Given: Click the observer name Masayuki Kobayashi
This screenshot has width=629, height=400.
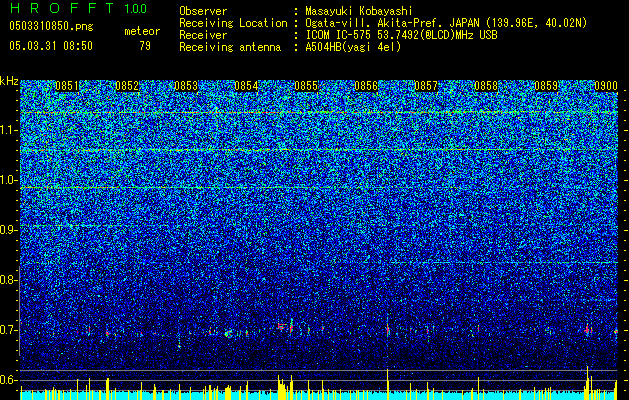Looking at the screenshot, I should pos(359,11).
